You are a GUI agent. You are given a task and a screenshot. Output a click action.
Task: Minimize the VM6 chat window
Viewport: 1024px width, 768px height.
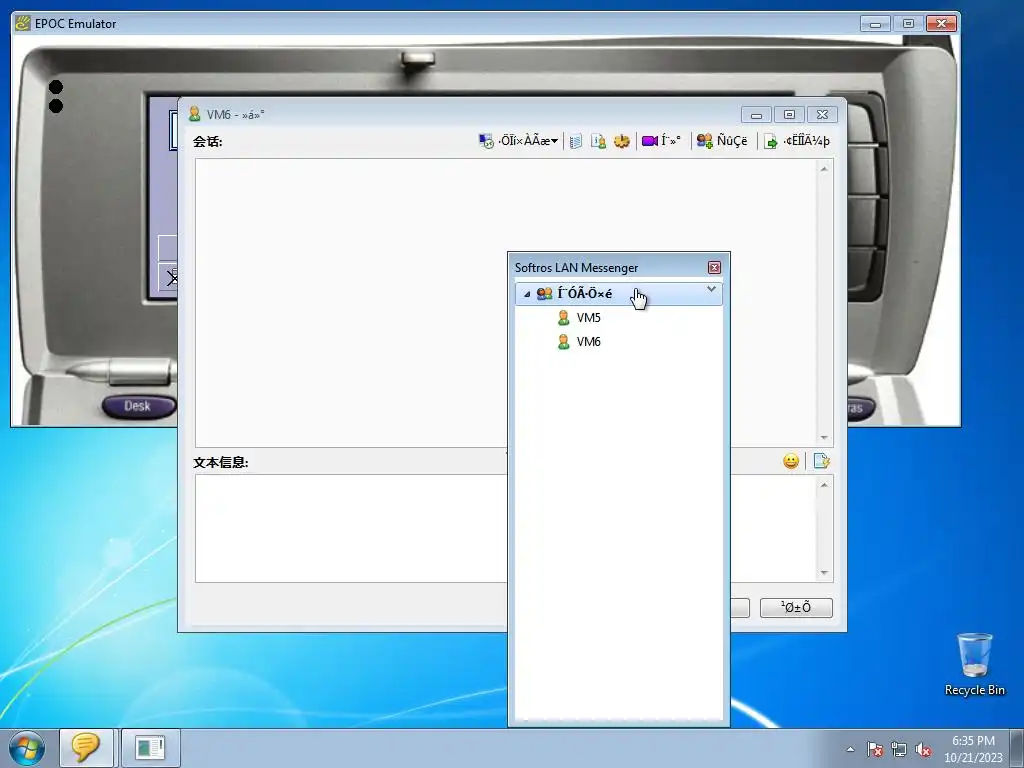[756, 115]
